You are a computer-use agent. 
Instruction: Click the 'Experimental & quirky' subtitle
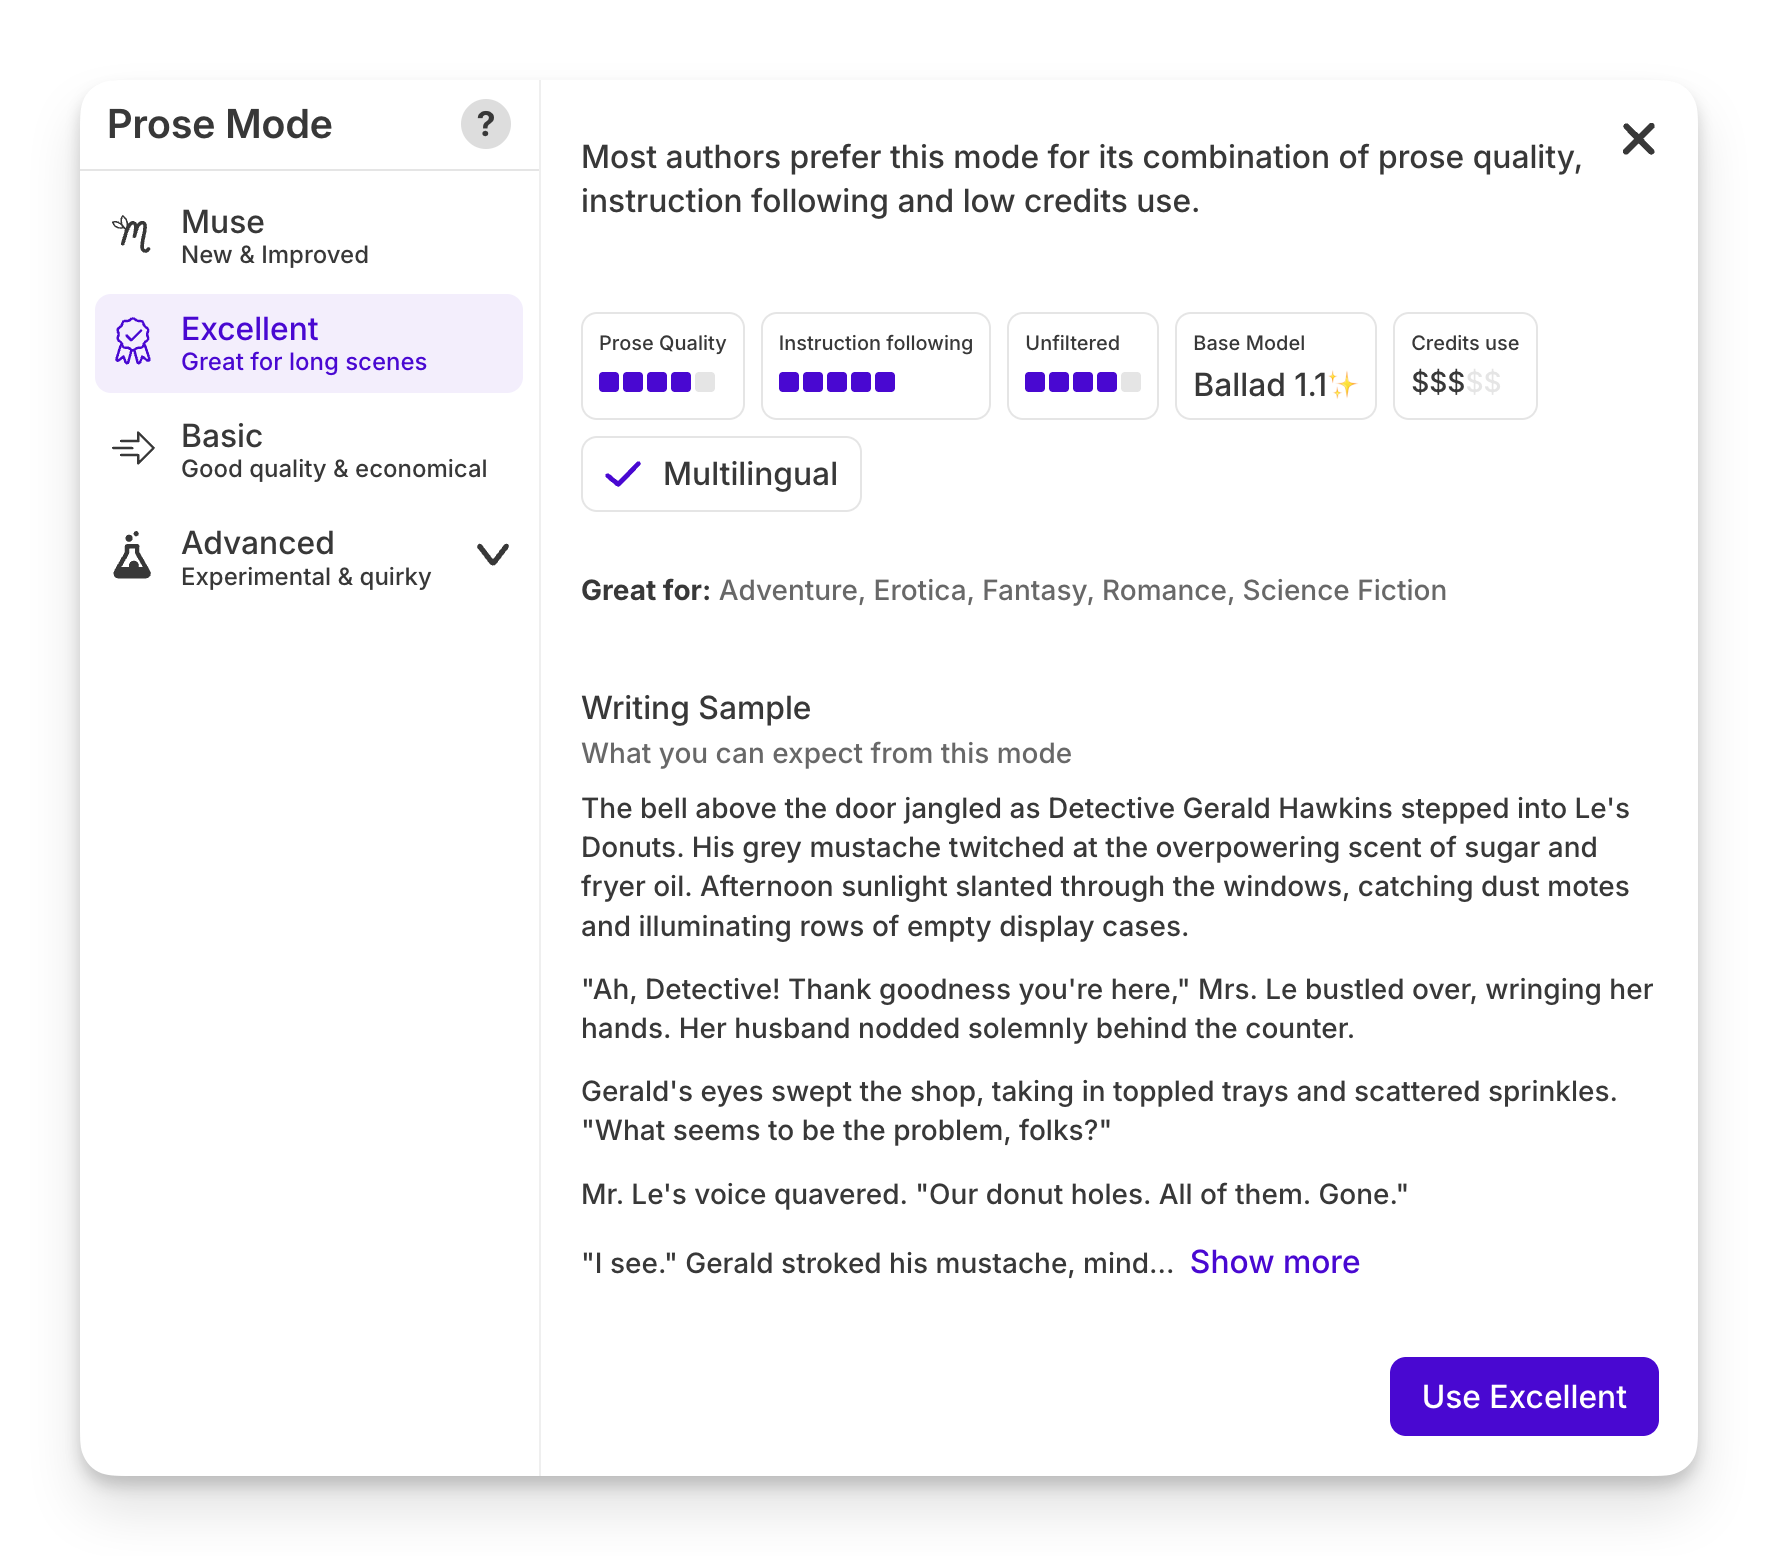pyautogui.click(x=306, y=577)
